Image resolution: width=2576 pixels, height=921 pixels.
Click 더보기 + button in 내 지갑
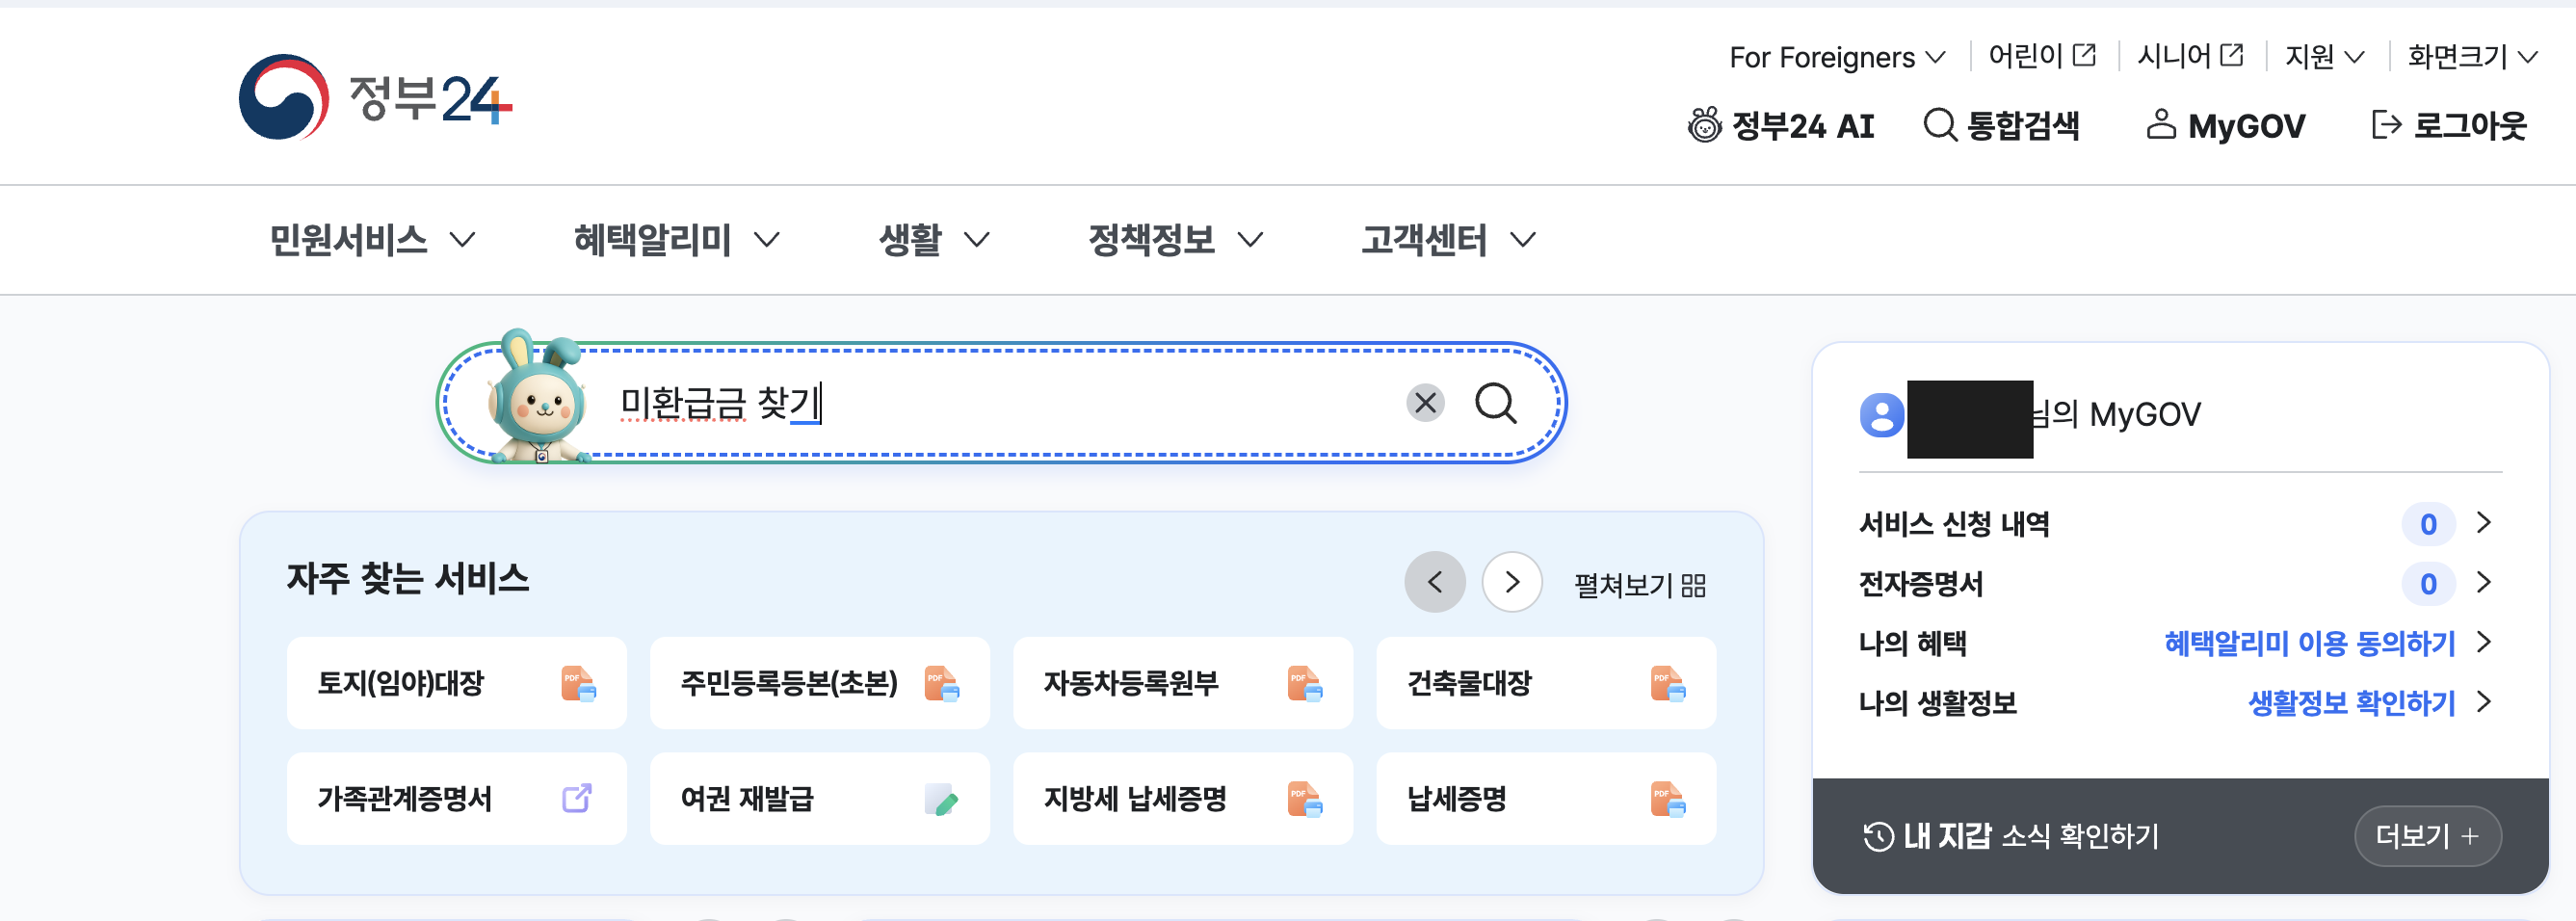click(2427, 836)
